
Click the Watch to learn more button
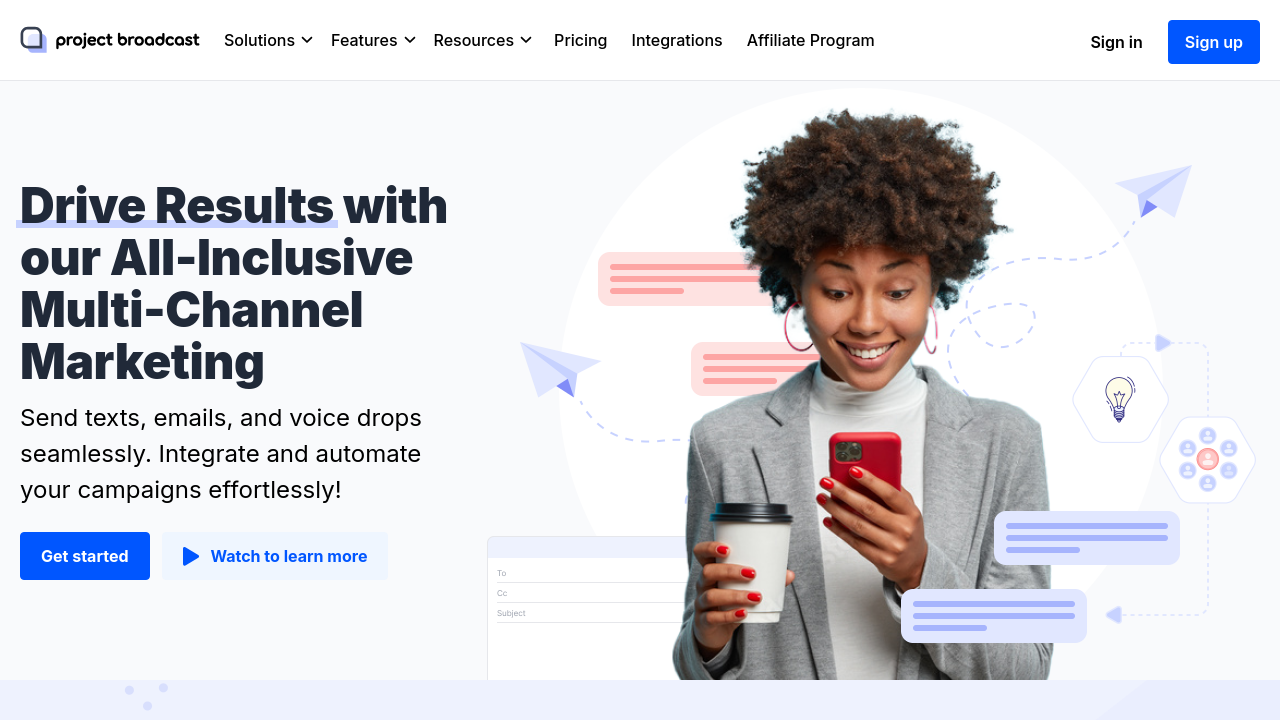point(275,556)
